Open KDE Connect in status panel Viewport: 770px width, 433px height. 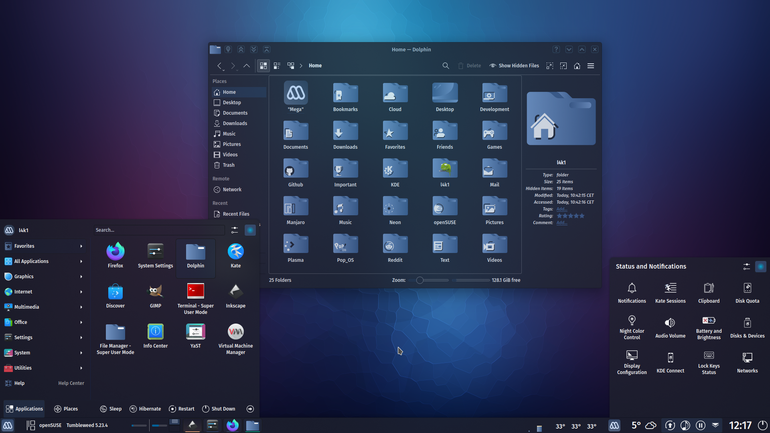[670, 362]
